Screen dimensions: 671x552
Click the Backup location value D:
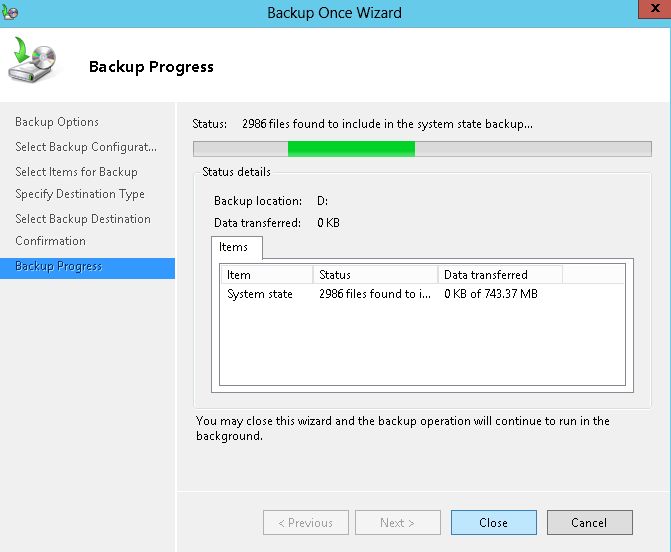coord(322,201)
